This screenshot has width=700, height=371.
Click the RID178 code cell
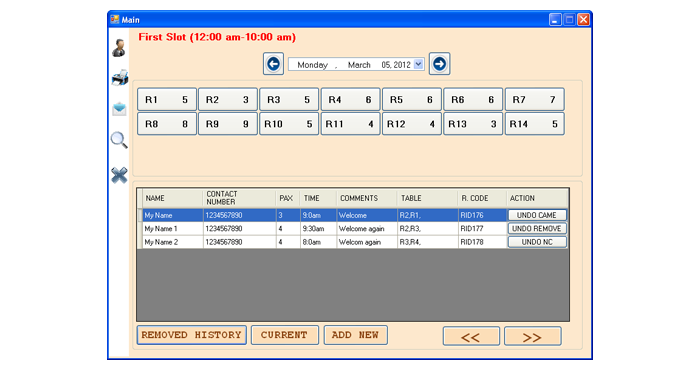482,242
